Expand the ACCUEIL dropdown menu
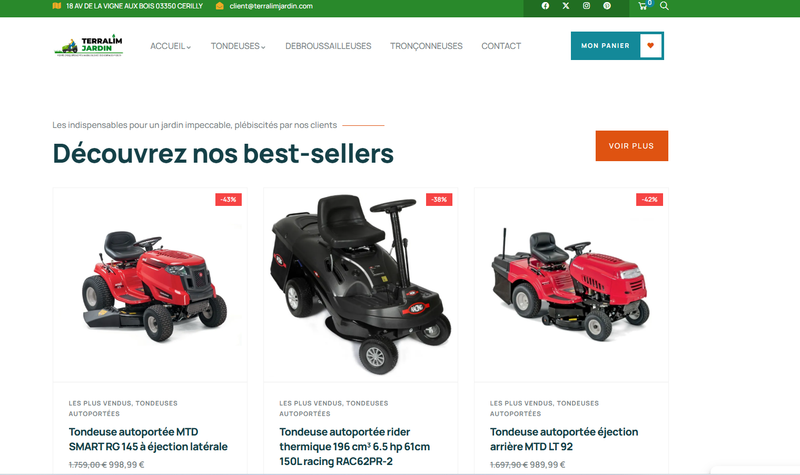The image size is (800, 475). (x=170, y=46)
